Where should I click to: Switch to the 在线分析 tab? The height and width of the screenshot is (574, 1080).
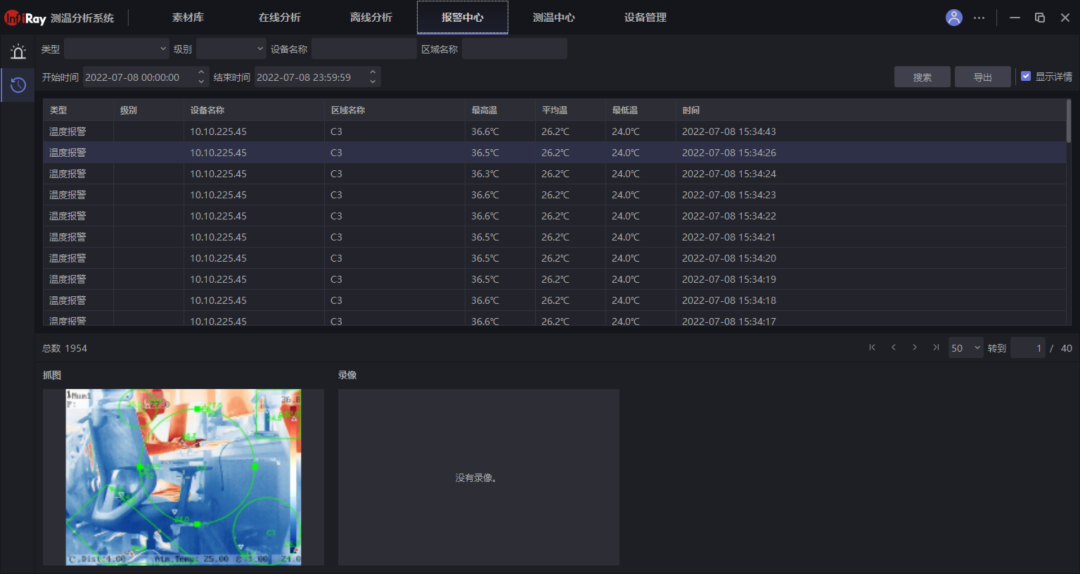(279, 17)
